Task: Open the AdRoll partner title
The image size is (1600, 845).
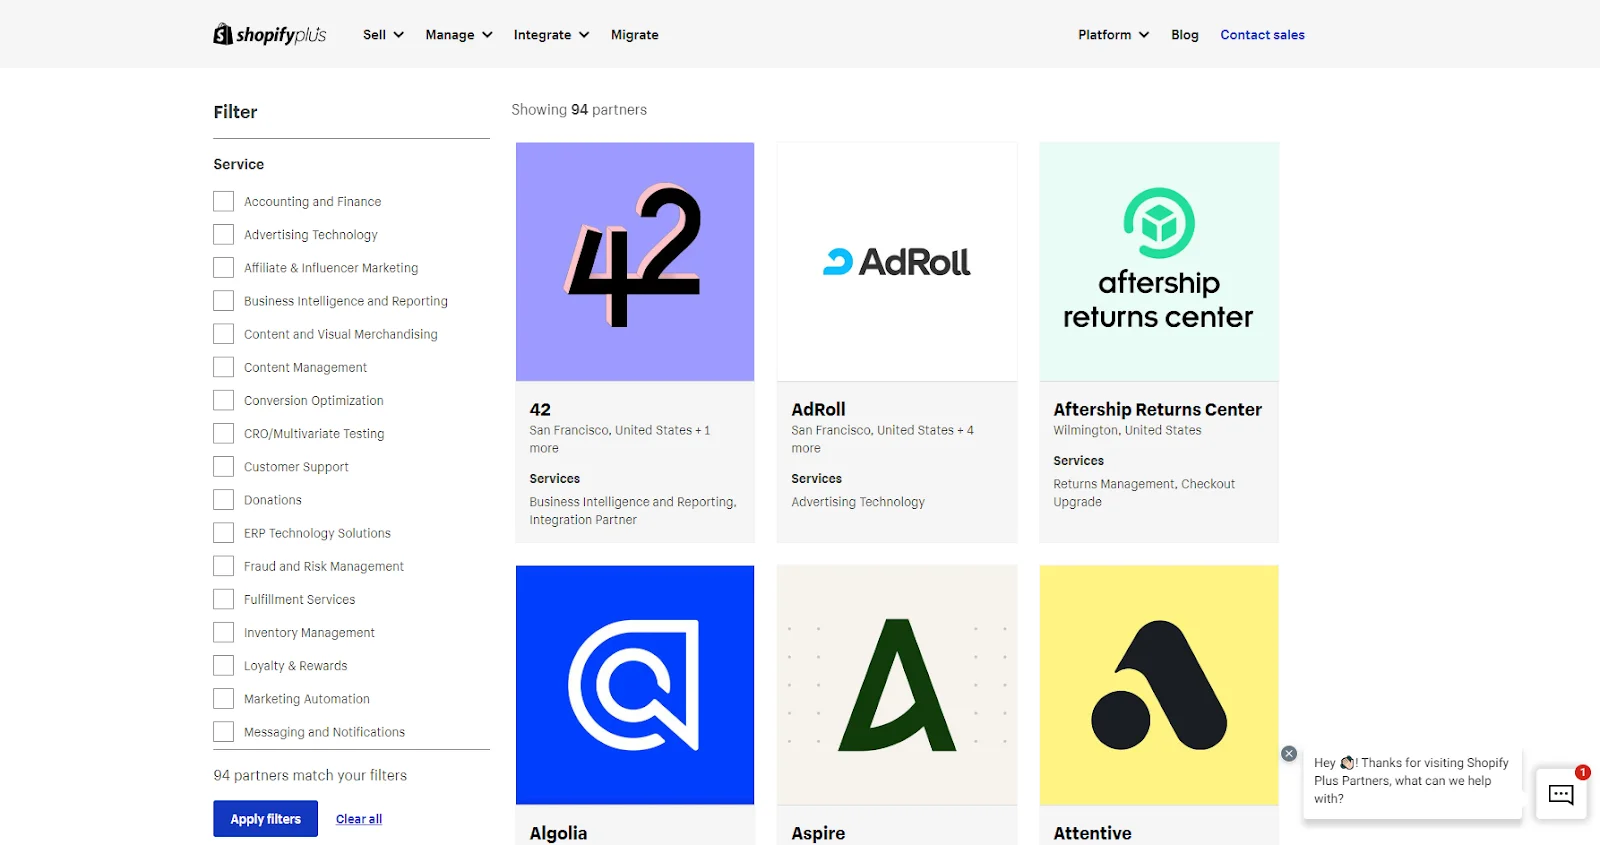Action: [x=818, y=409]
